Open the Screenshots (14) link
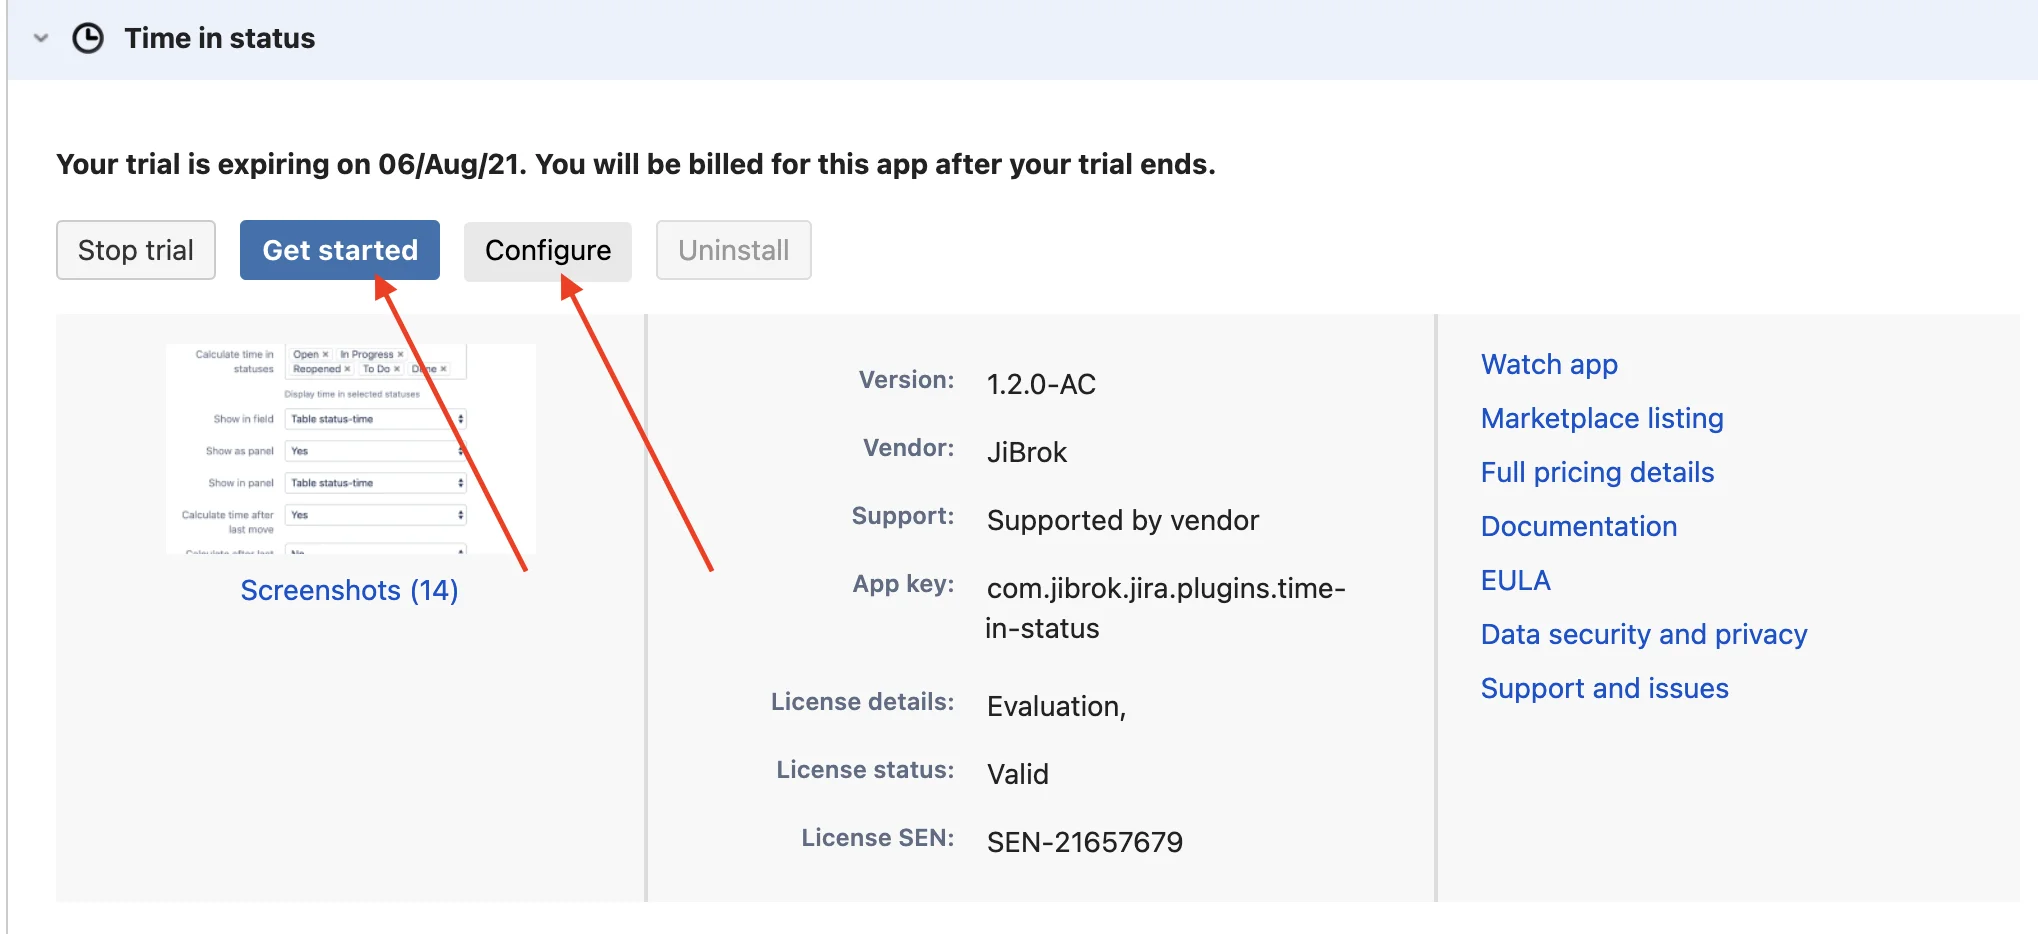The image size is (2038, 934). pyautogui.click(x=349, y=590)
